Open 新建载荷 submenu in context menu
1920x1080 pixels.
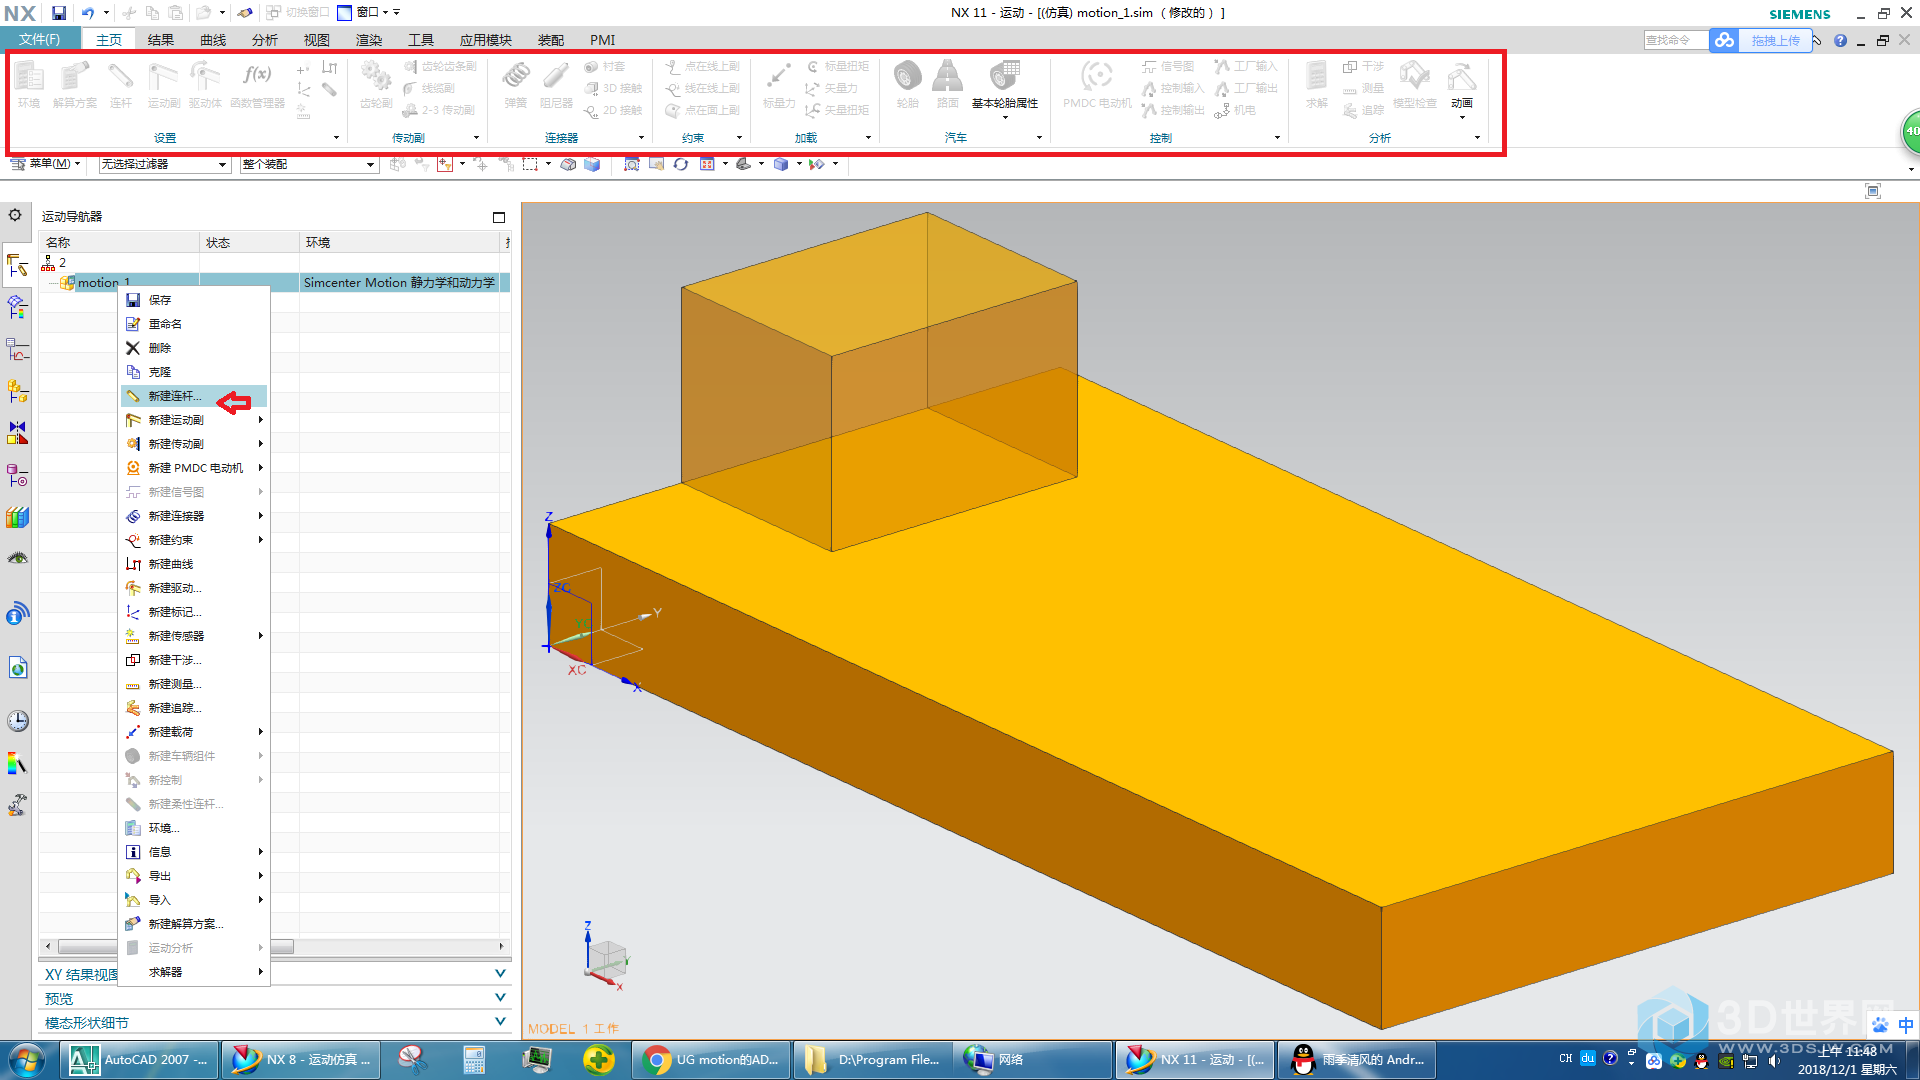tap(194, 732)
